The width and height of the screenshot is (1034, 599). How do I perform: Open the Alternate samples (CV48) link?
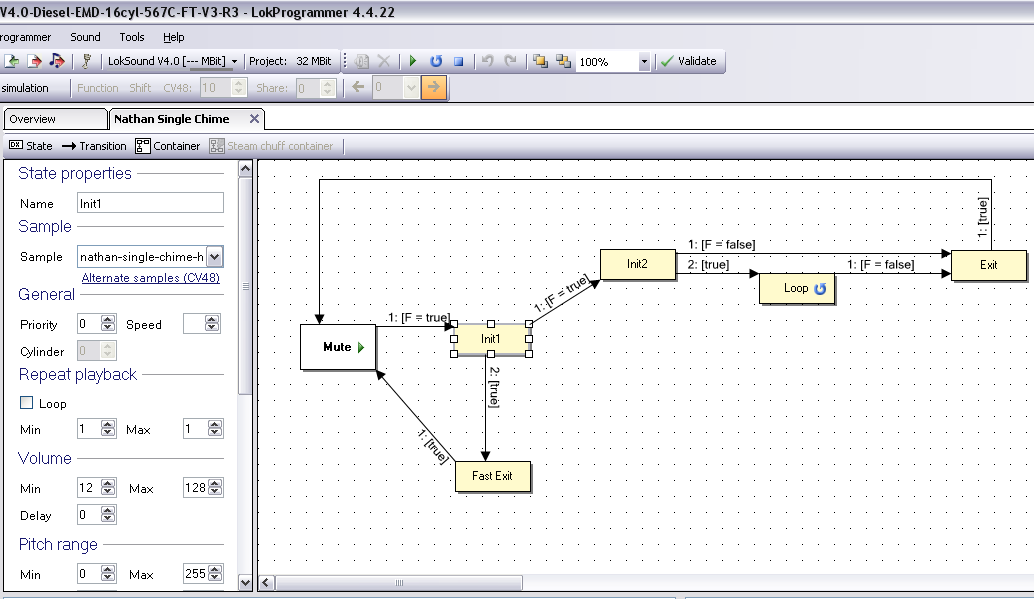pyautogui.click(x=150, y=277)
